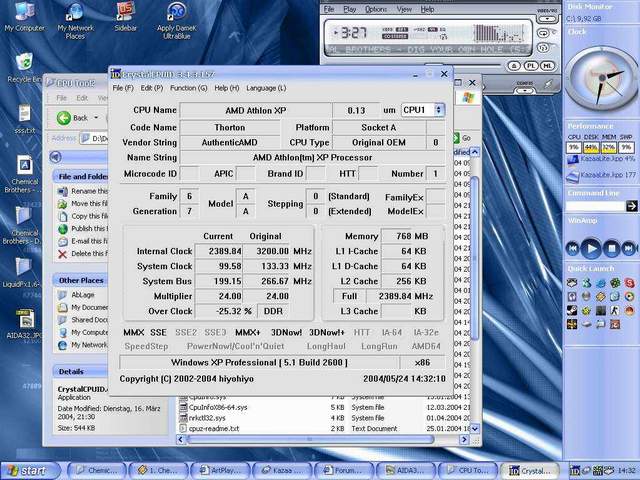Switch to Forum... taskbar button

point(343,471)
